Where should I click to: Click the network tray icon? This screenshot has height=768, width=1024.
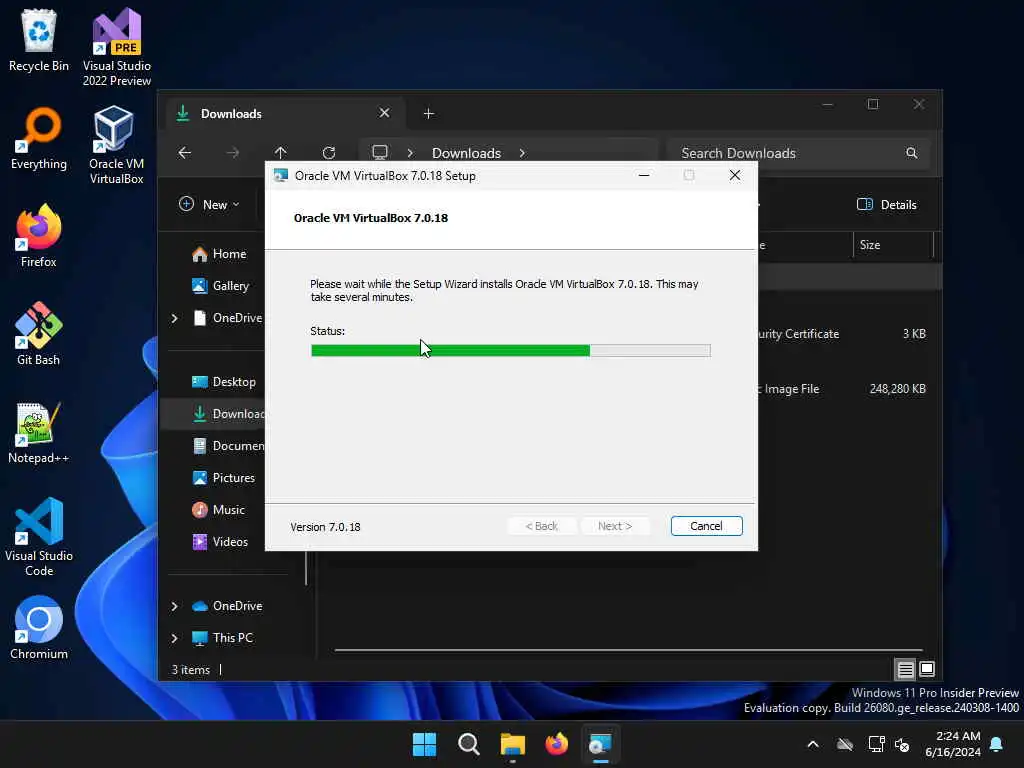(876, 744)
